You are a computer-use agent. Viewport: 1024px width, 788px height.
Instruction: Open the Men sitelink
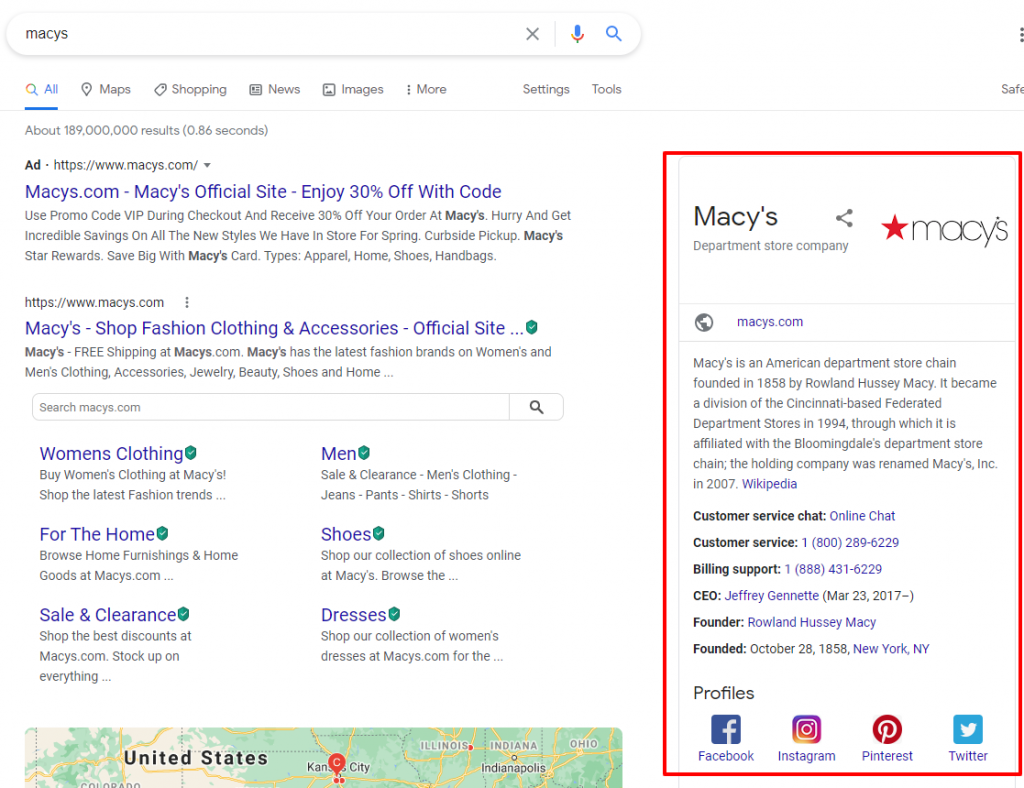click(x=338, y=454)
